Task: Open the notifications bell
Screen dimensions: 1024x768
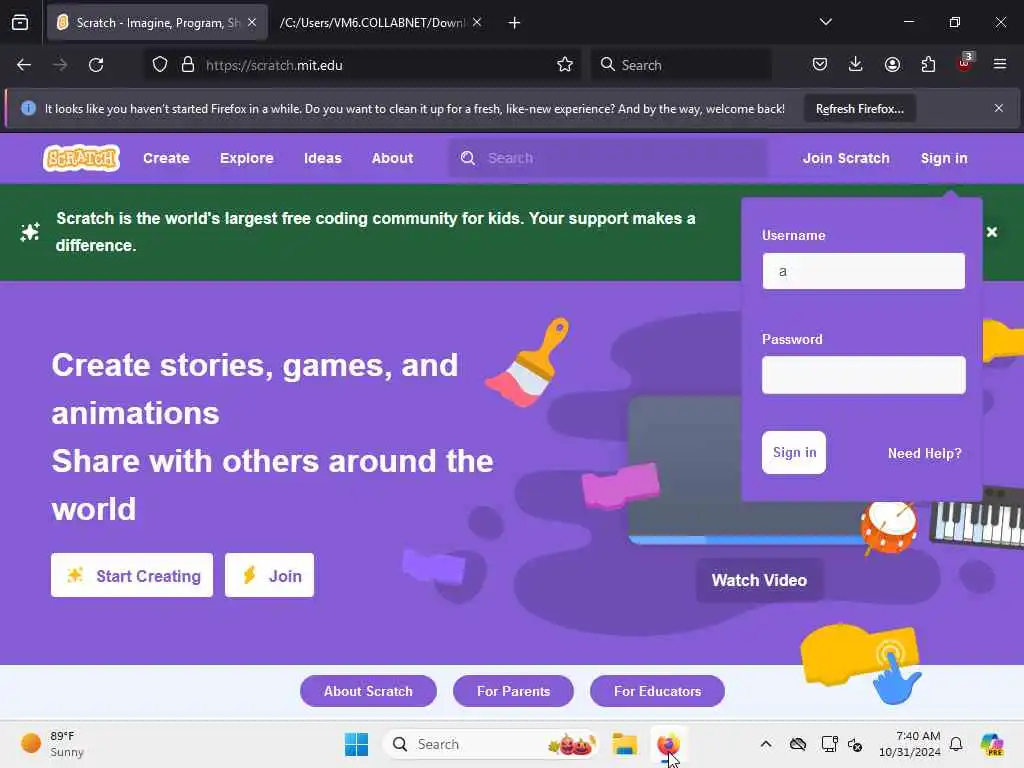Action: pyautogui.click(x=956, y=744)
